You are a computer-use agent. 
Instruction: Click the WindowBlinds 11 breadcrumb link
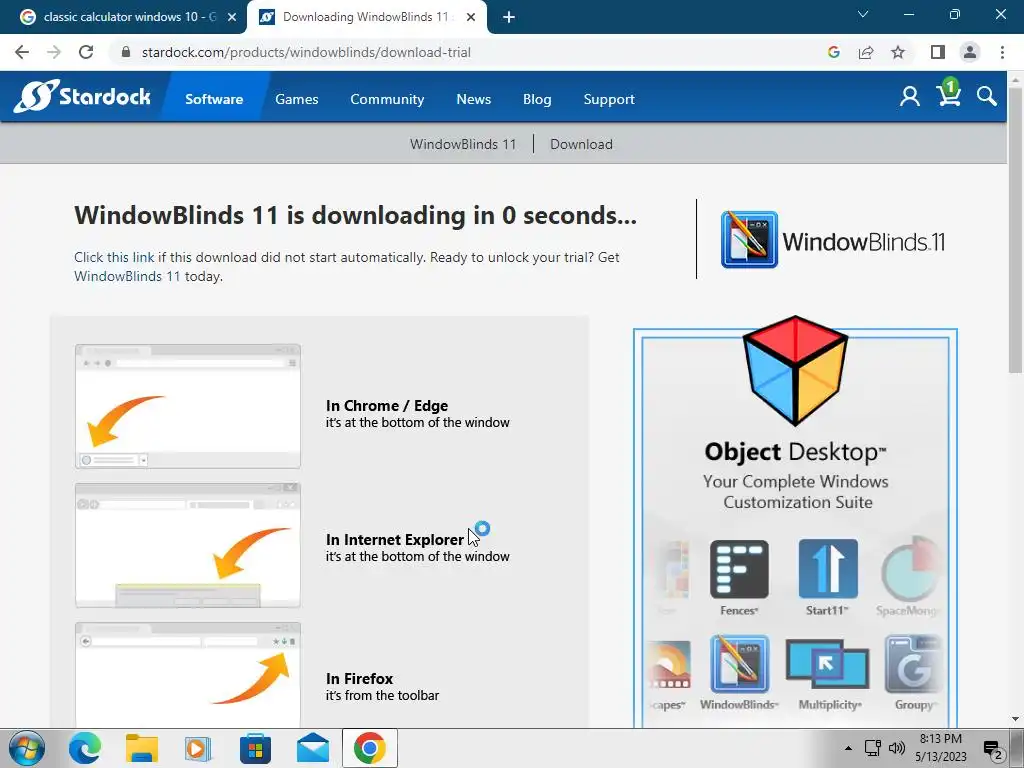[x=462, y=144]
